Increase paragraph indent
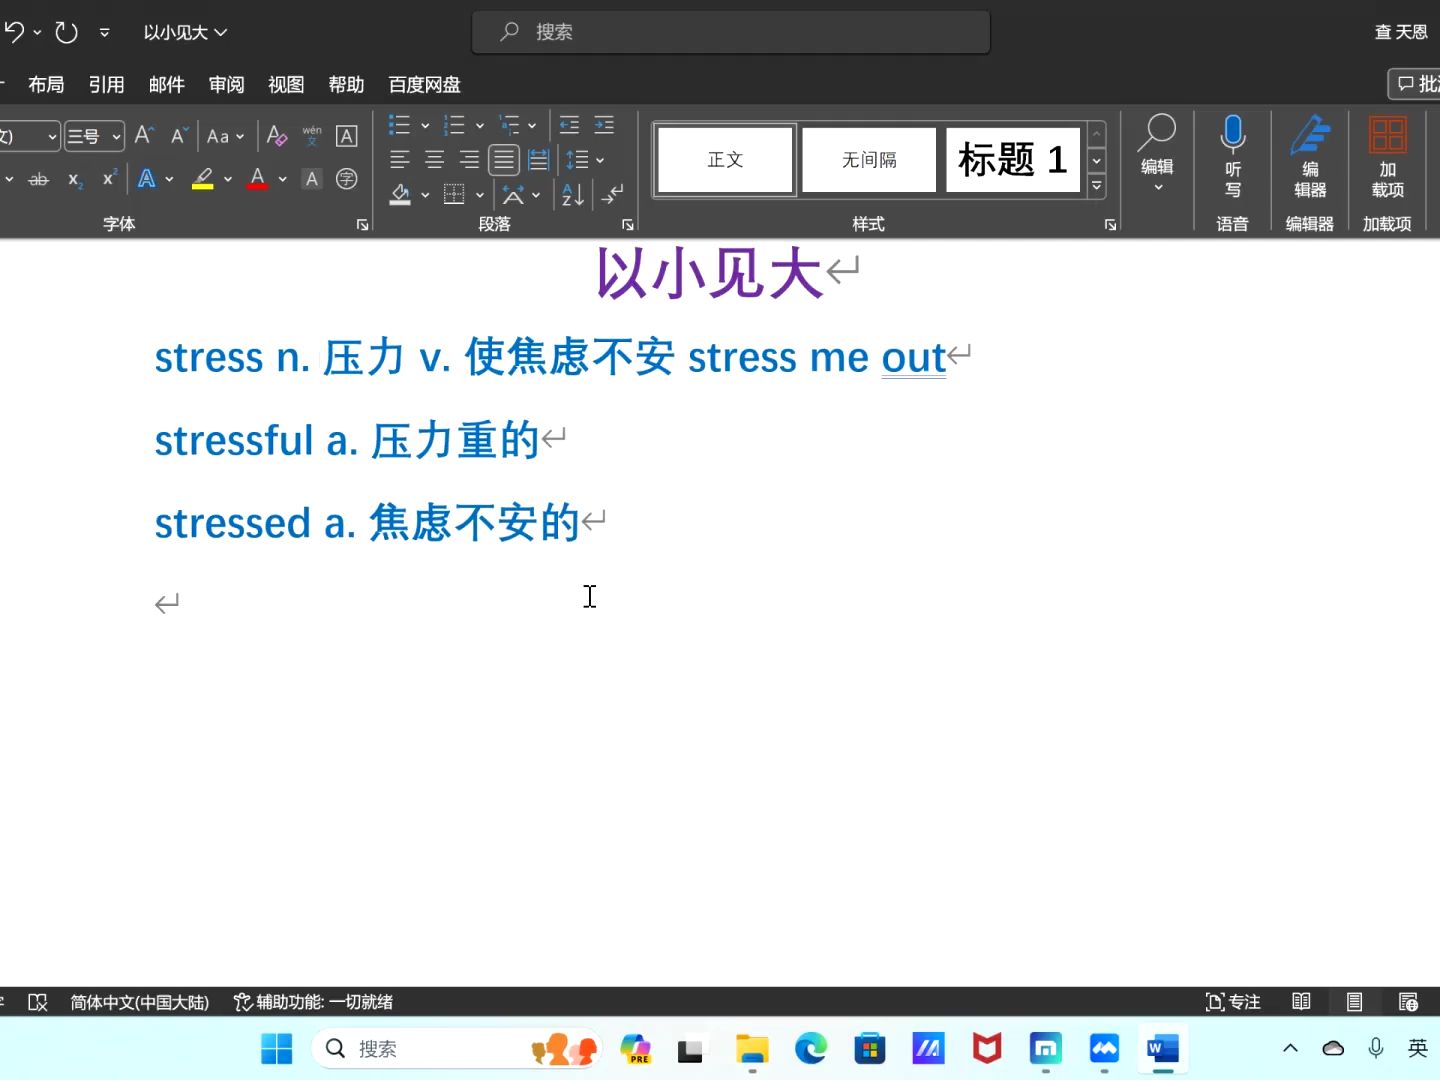 click(x=604, y=125)
